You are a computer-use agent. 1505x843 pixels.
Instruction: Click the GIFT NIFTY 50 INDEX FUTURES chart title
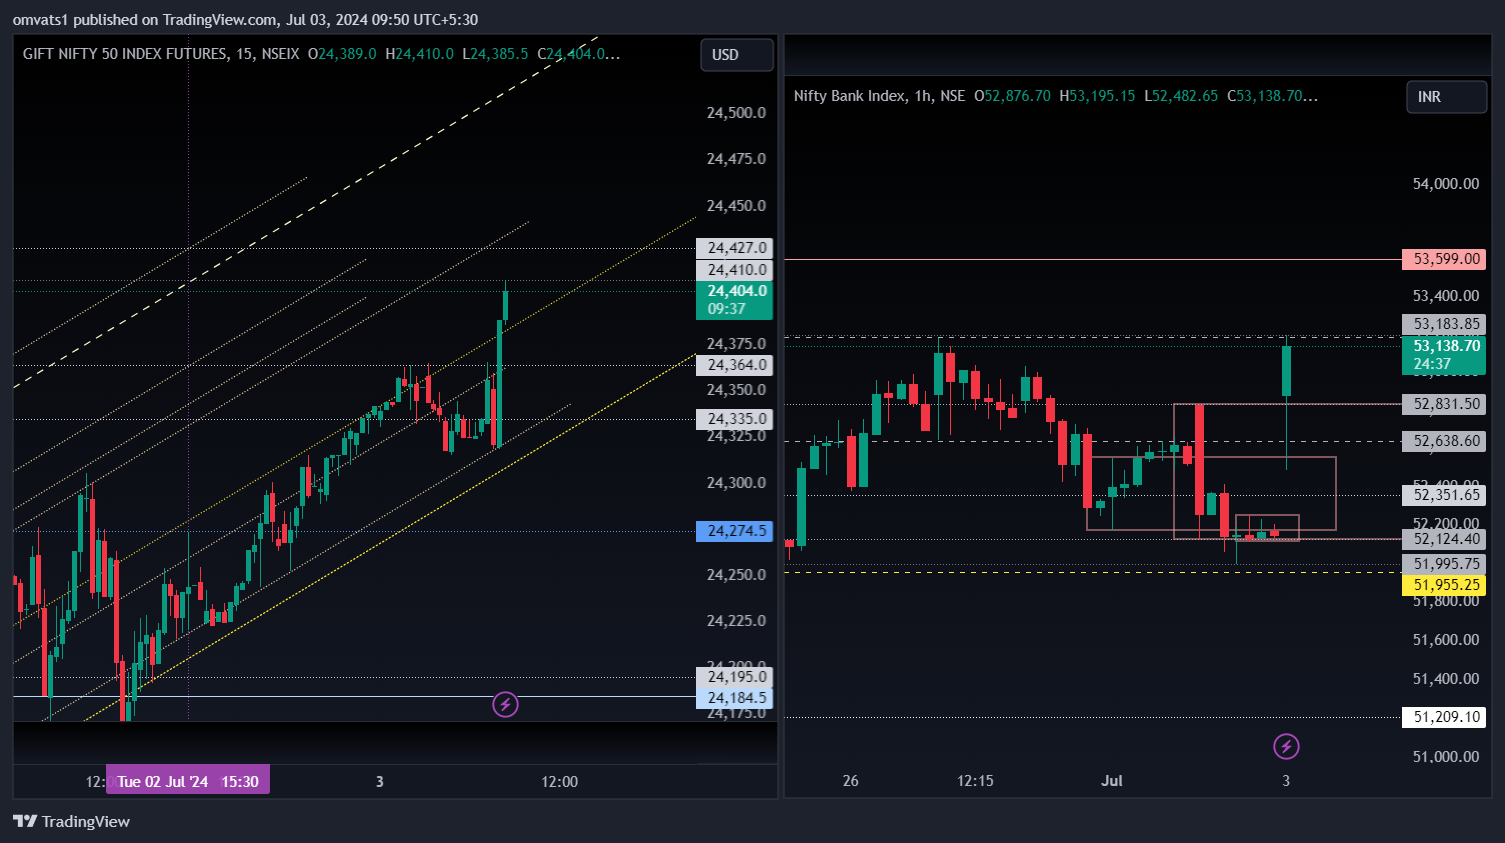(x=161, y=54)
